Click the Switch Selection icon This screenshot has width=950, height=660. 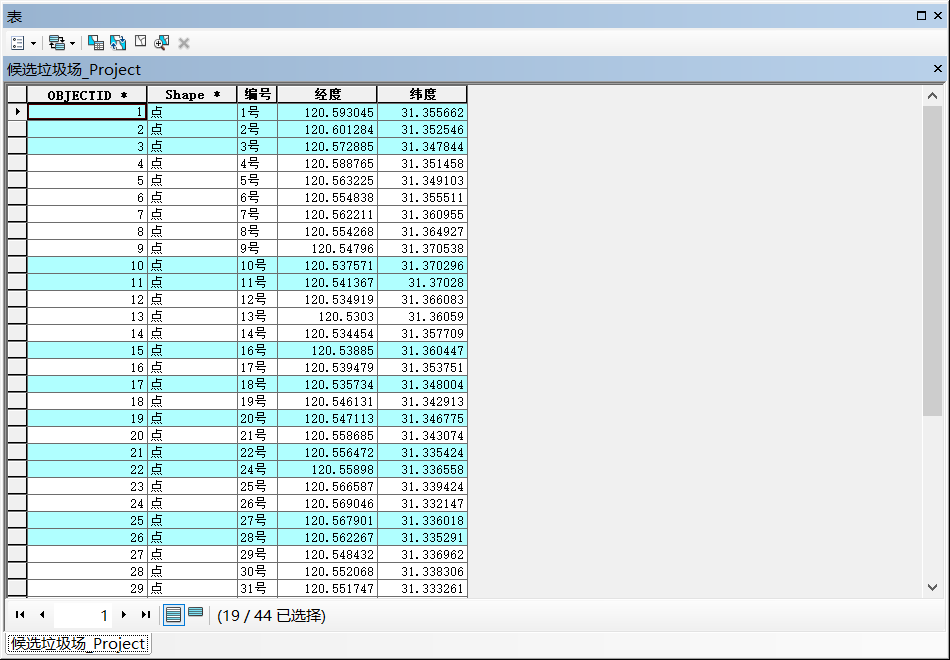118,42
